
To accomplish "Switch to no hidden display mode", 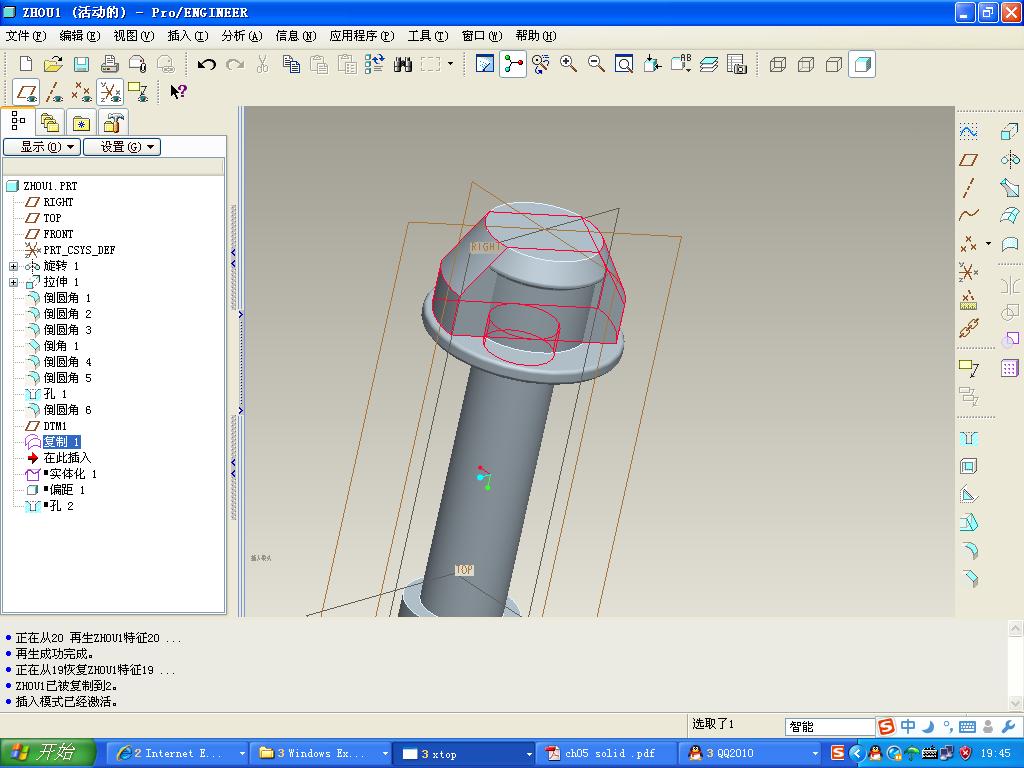I will (834, 64).
